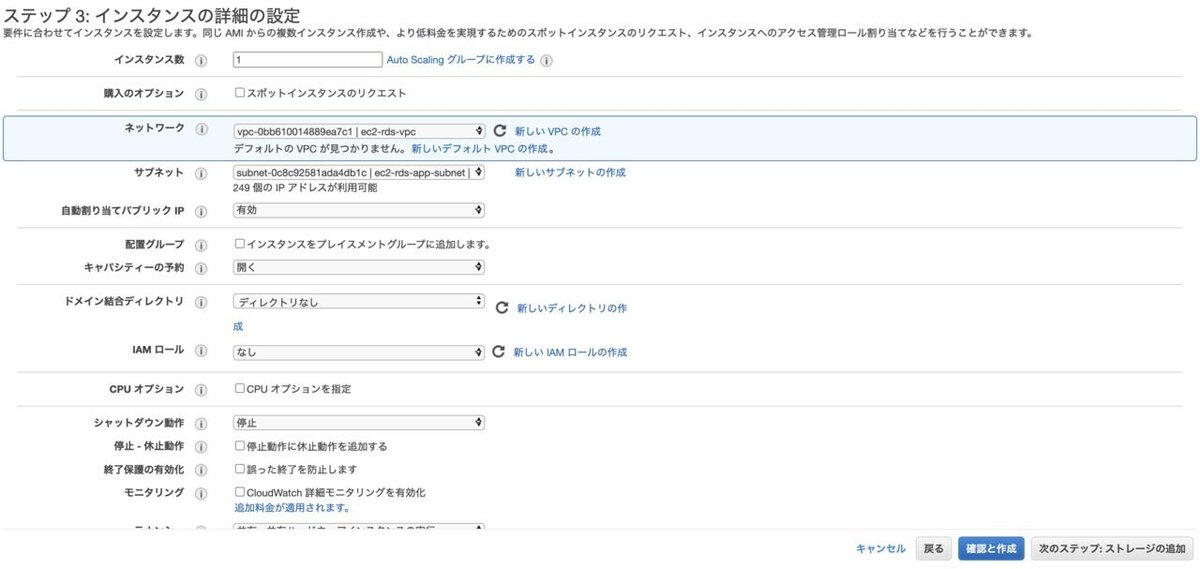Viewport: 1200px width, 569px height.
Task: Click info icon next to 停止 - 休止動作
Action: click(x=201, y=446)
